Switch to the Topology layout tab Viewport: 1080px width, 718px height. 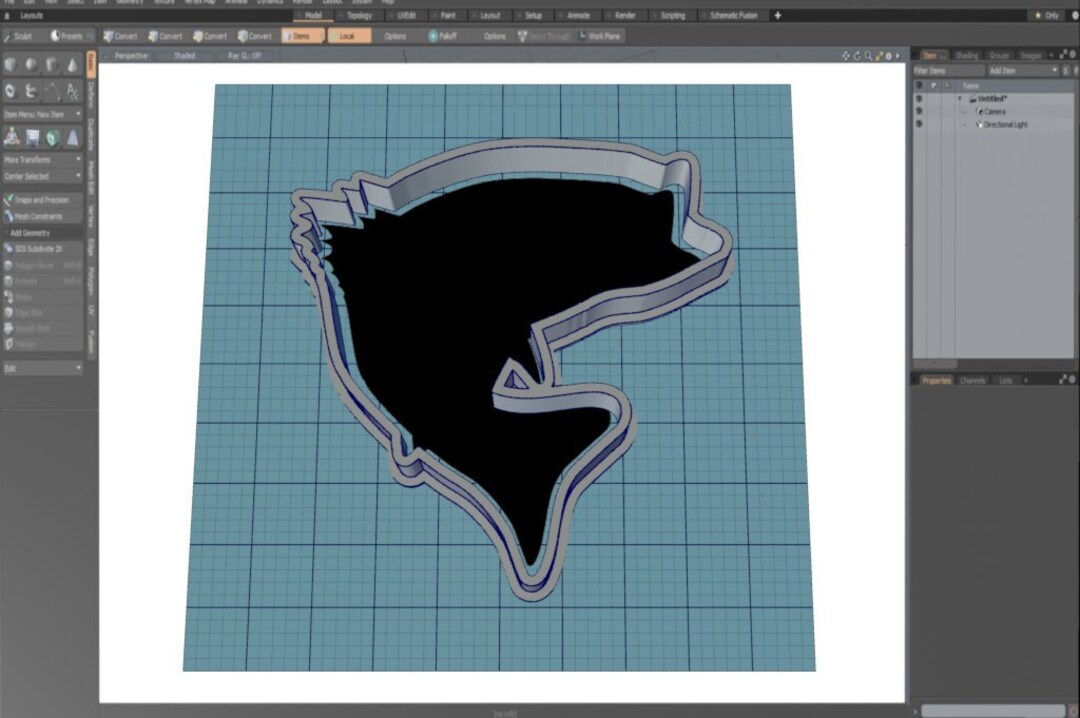pos(358,15)
